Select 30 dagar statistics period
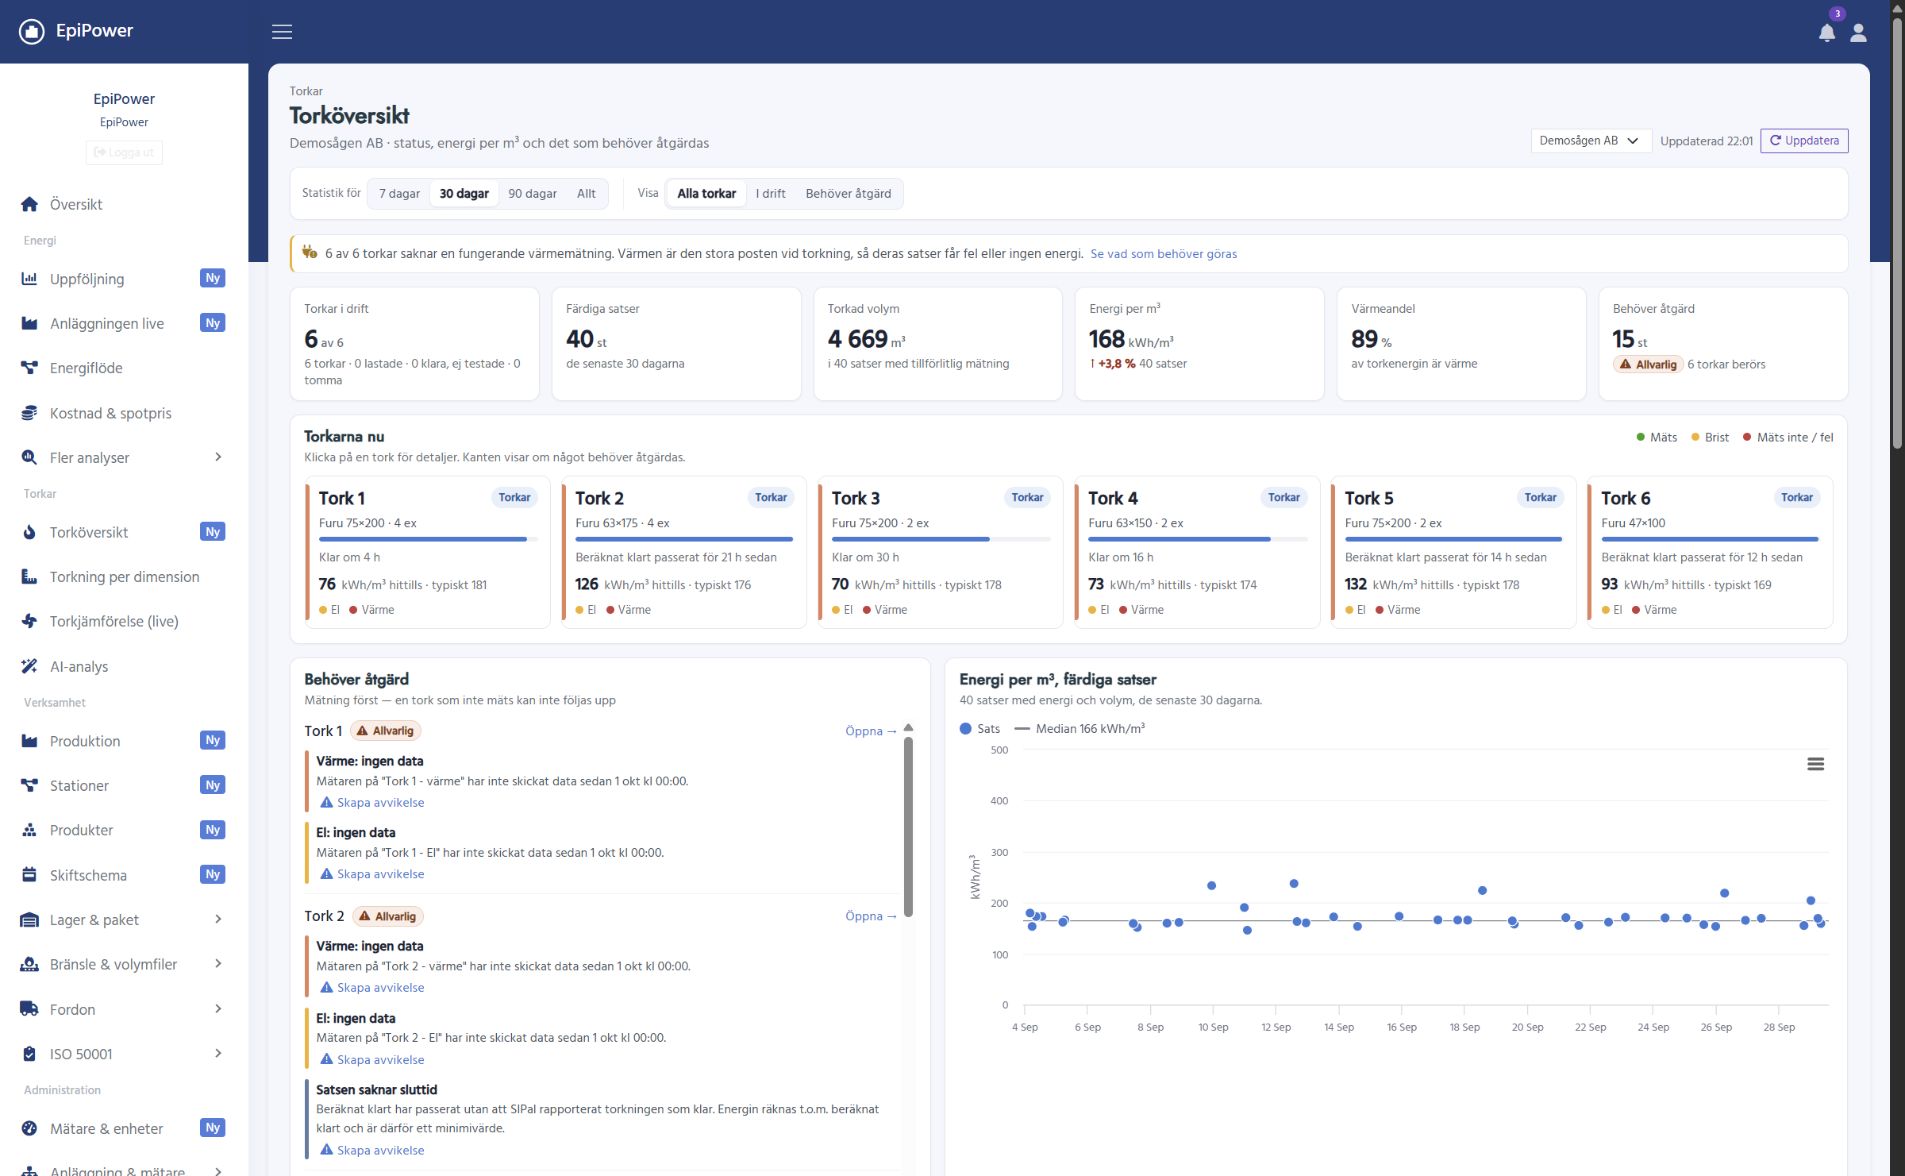Viewport: 1905px width, 1176px height. coord(464,193)
